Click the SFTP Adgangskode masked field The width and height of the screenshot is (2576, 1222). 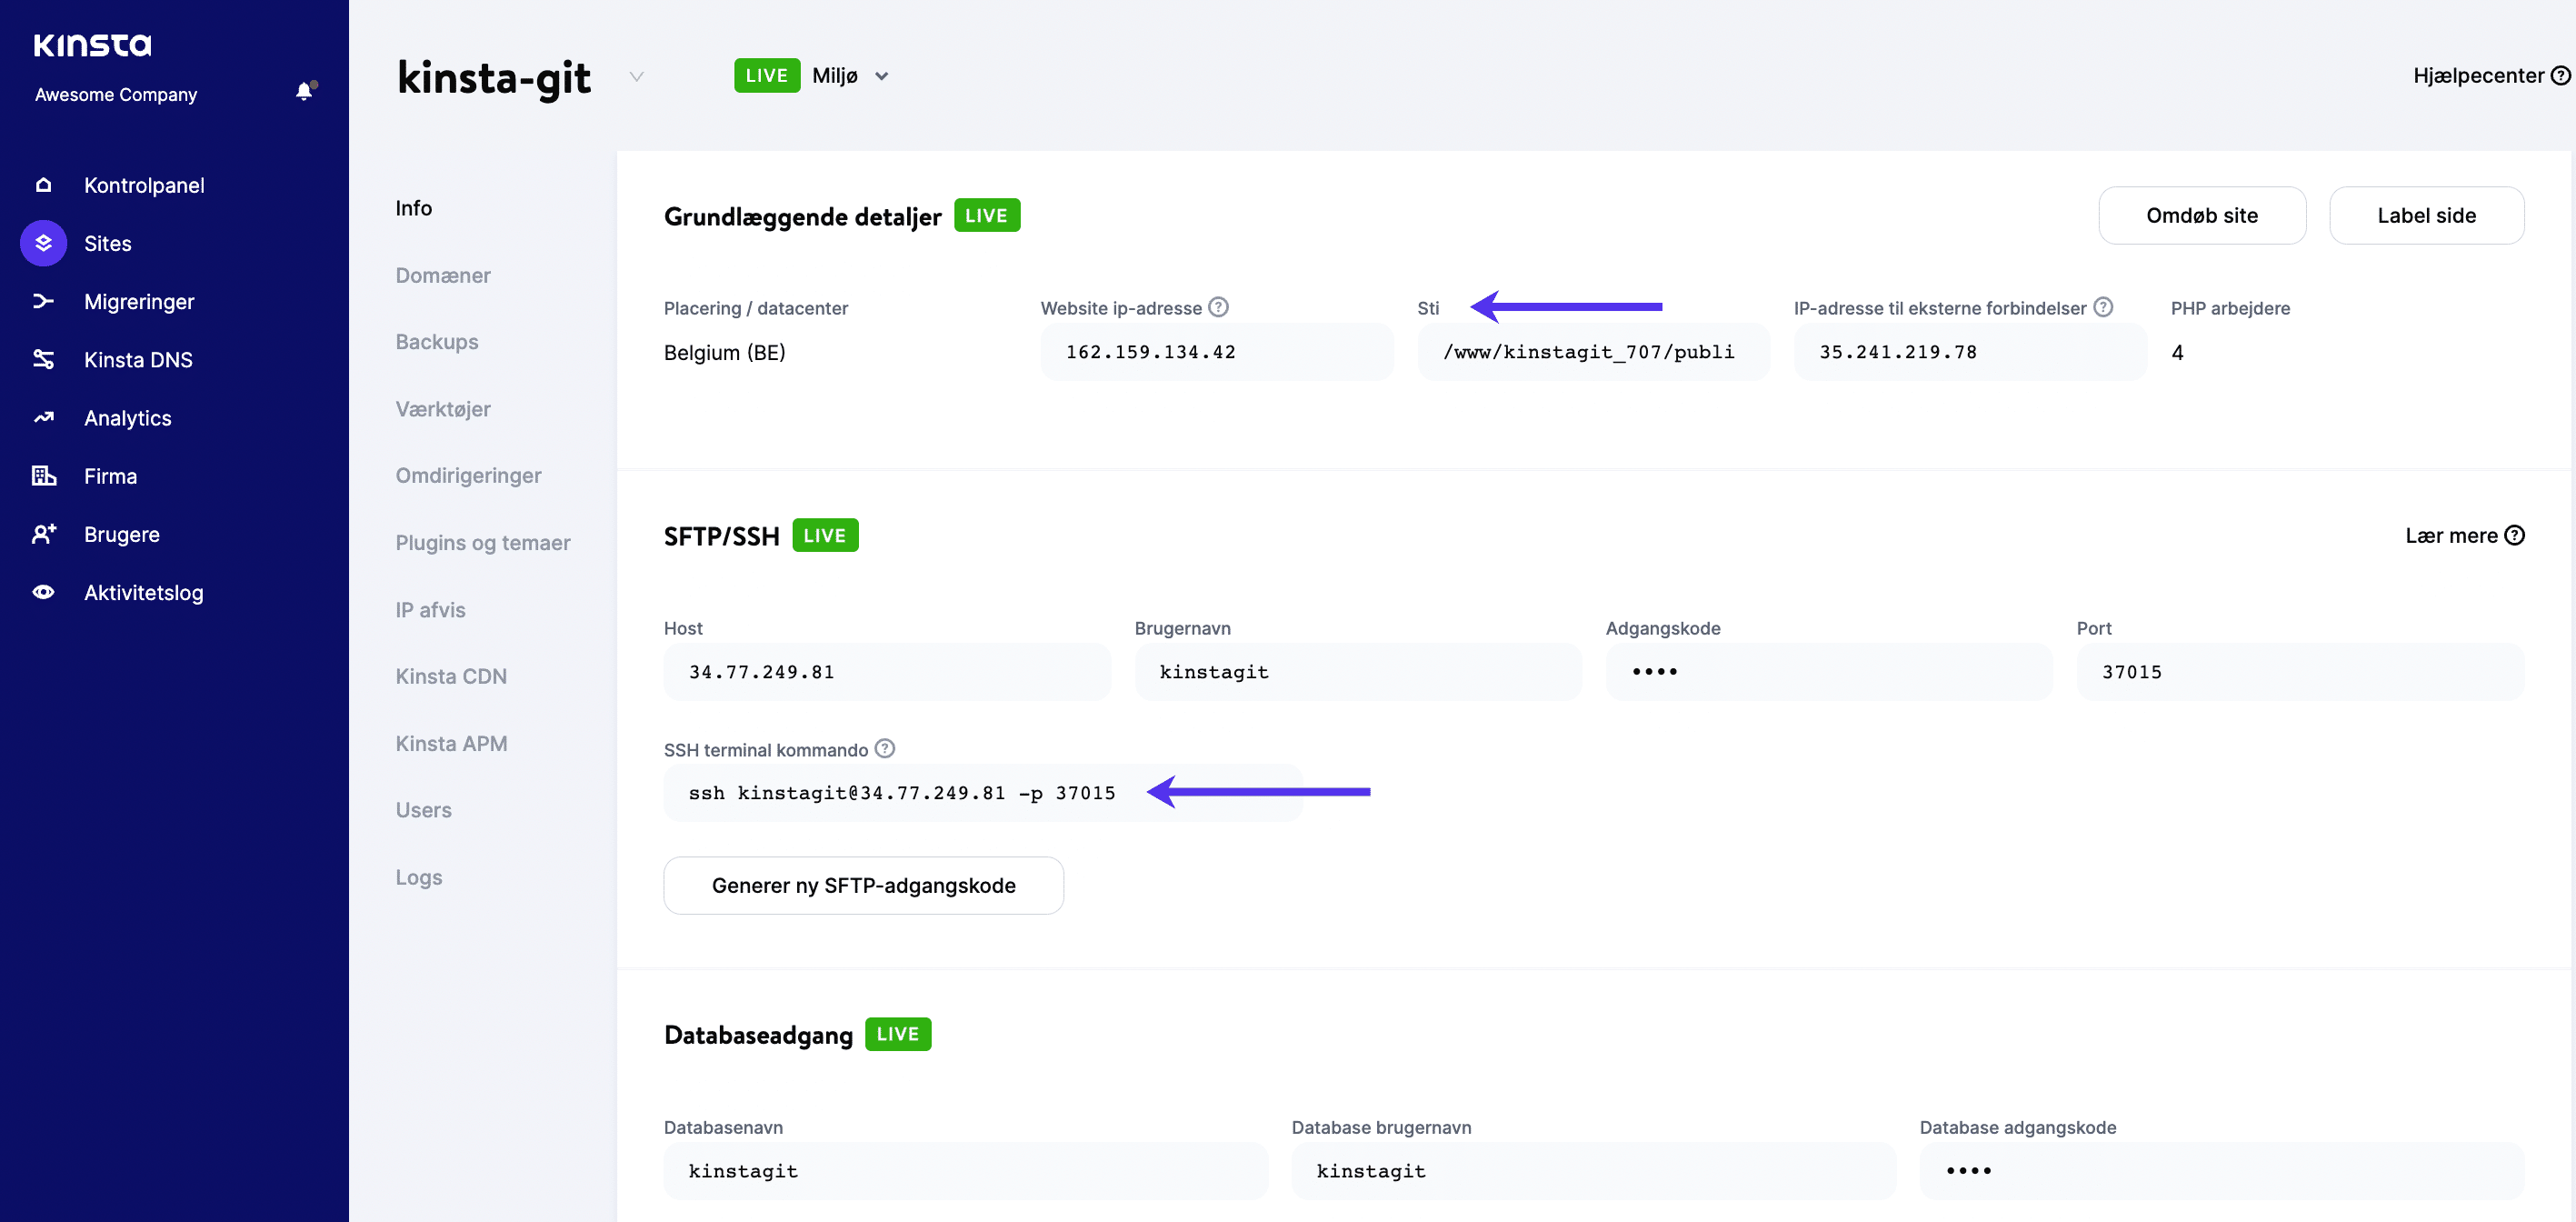1829,672
